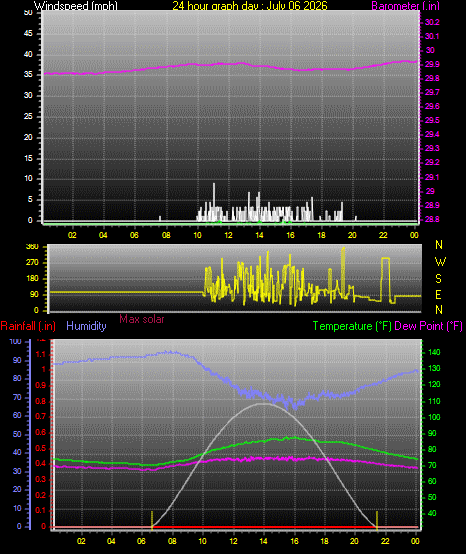
Task: Click the 'Windspeed (mph)' axis title
Action: coord(76,6)
